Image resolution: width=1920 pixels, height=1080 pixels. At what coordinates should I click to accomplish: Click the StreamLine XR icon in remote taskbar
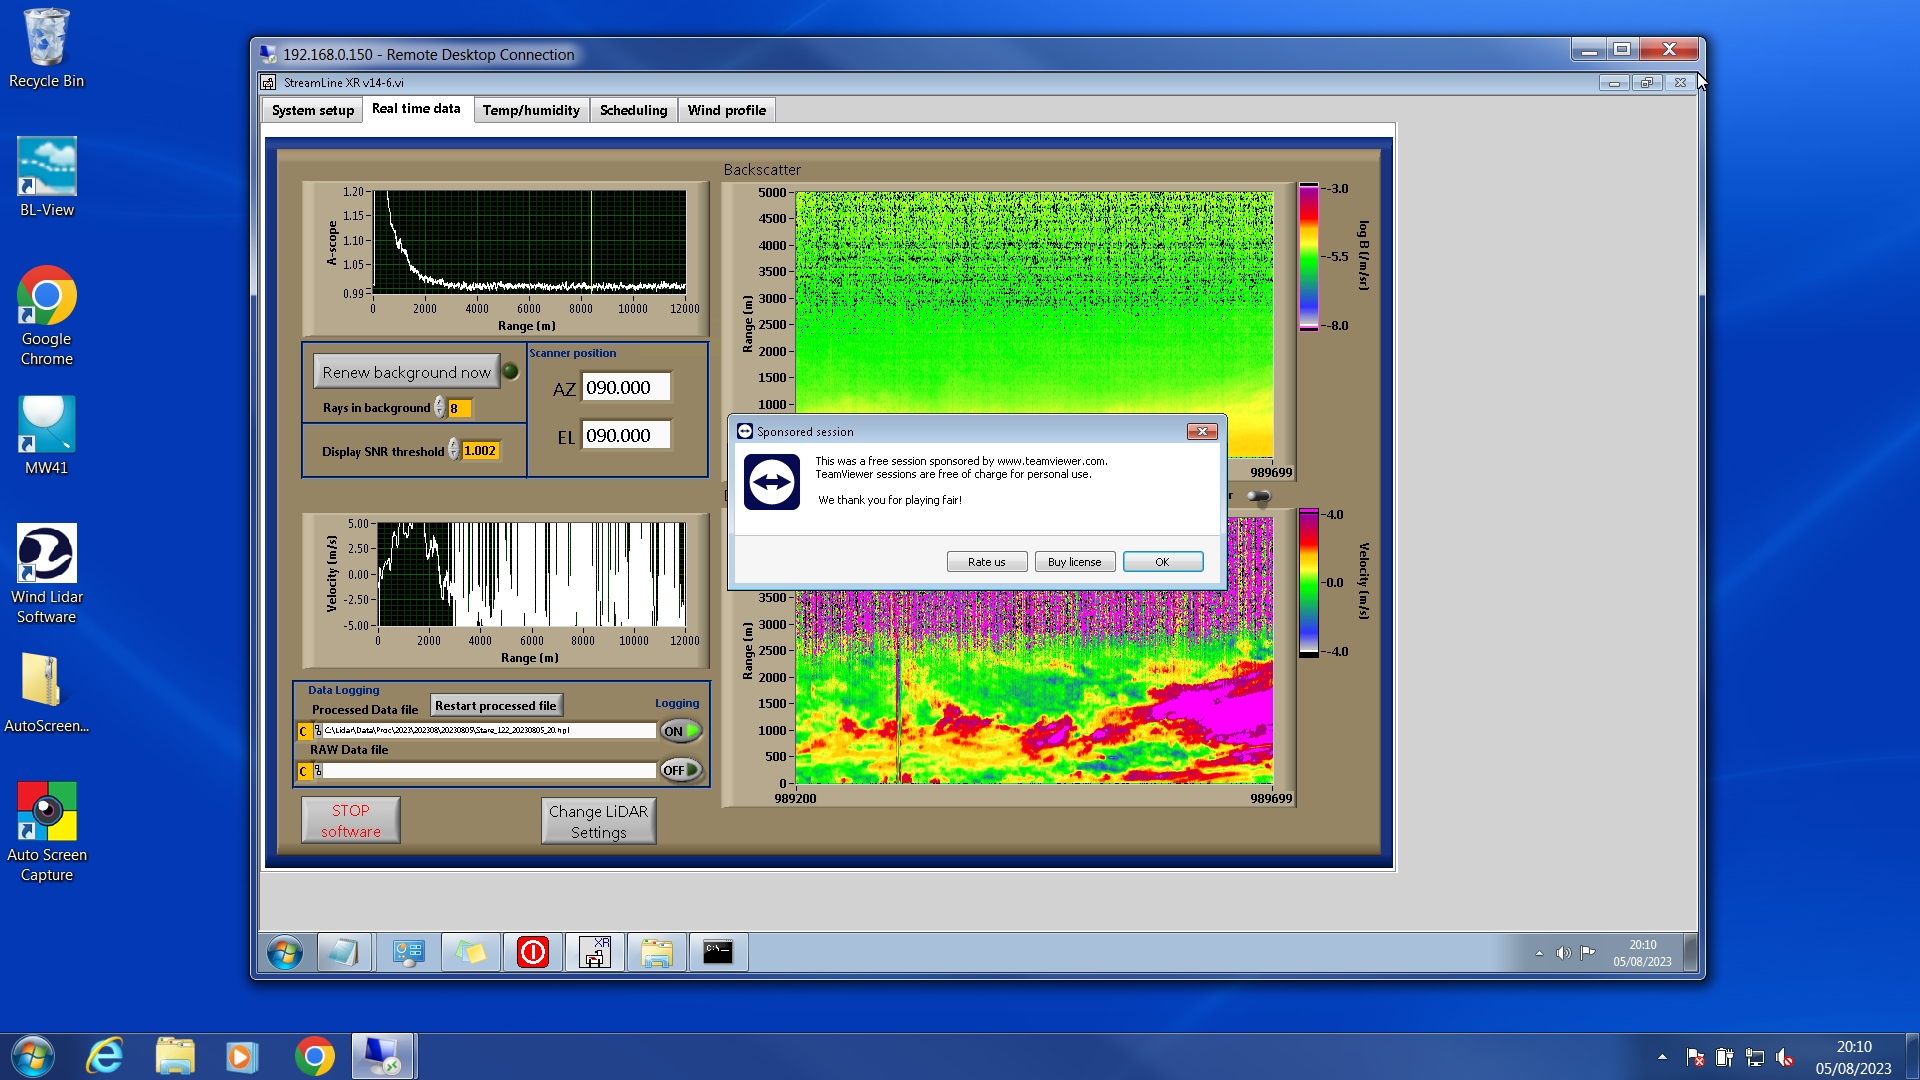coord(595,952)
